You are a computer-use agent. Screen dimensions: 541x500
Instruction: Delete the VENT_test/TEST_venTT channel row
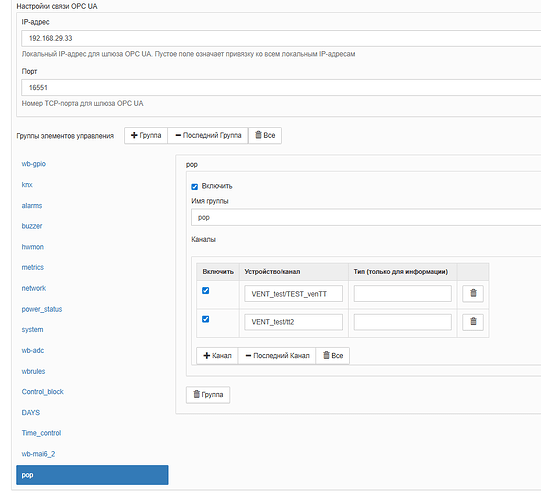473,294
